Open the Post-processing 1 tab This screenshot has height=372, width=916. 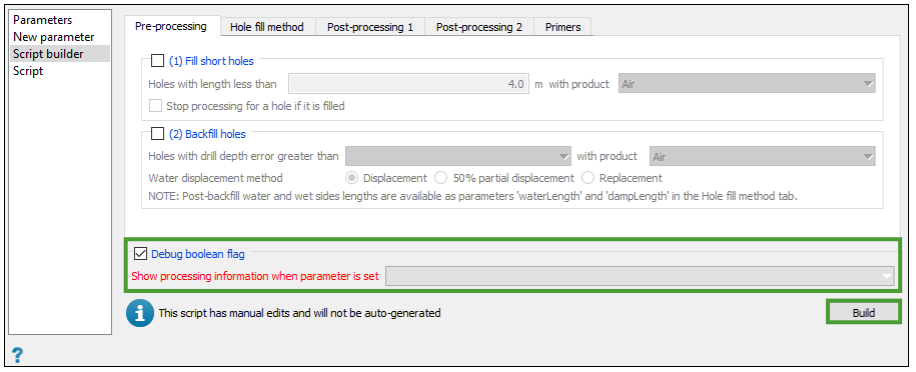[370, 27]
